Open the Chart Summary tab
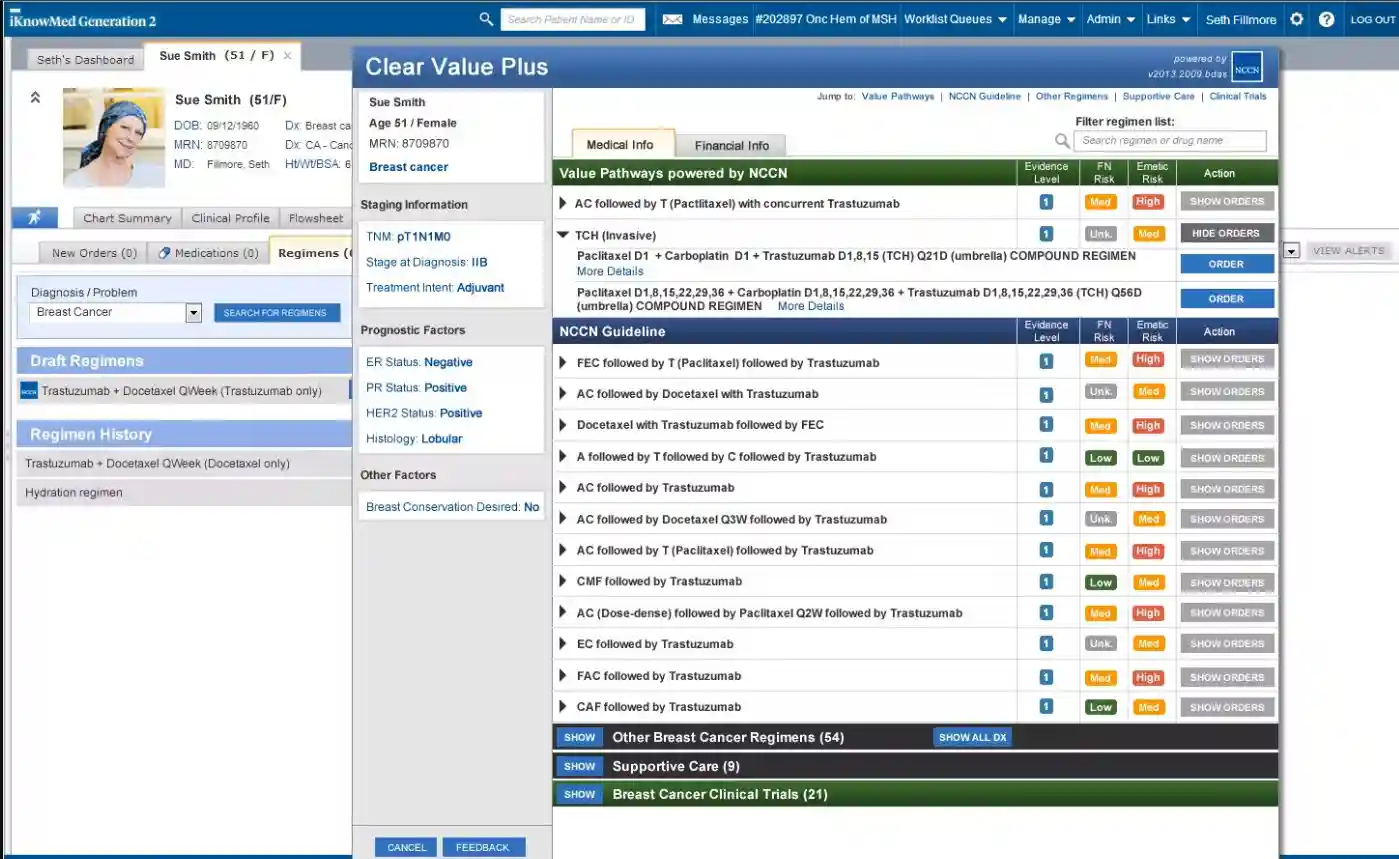Image resolution: width=1399 pixels, height=859 pixels. (126, 217)
